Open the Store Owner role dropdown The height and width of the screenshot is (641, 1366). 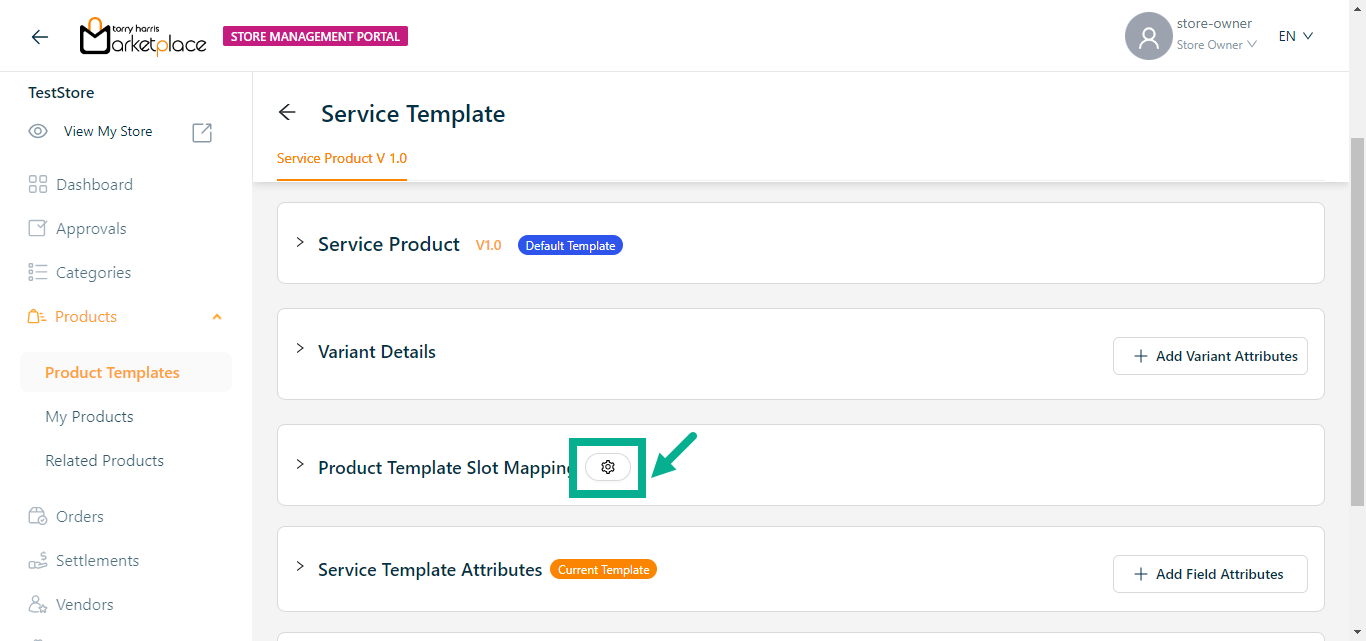pos(1216,45)
